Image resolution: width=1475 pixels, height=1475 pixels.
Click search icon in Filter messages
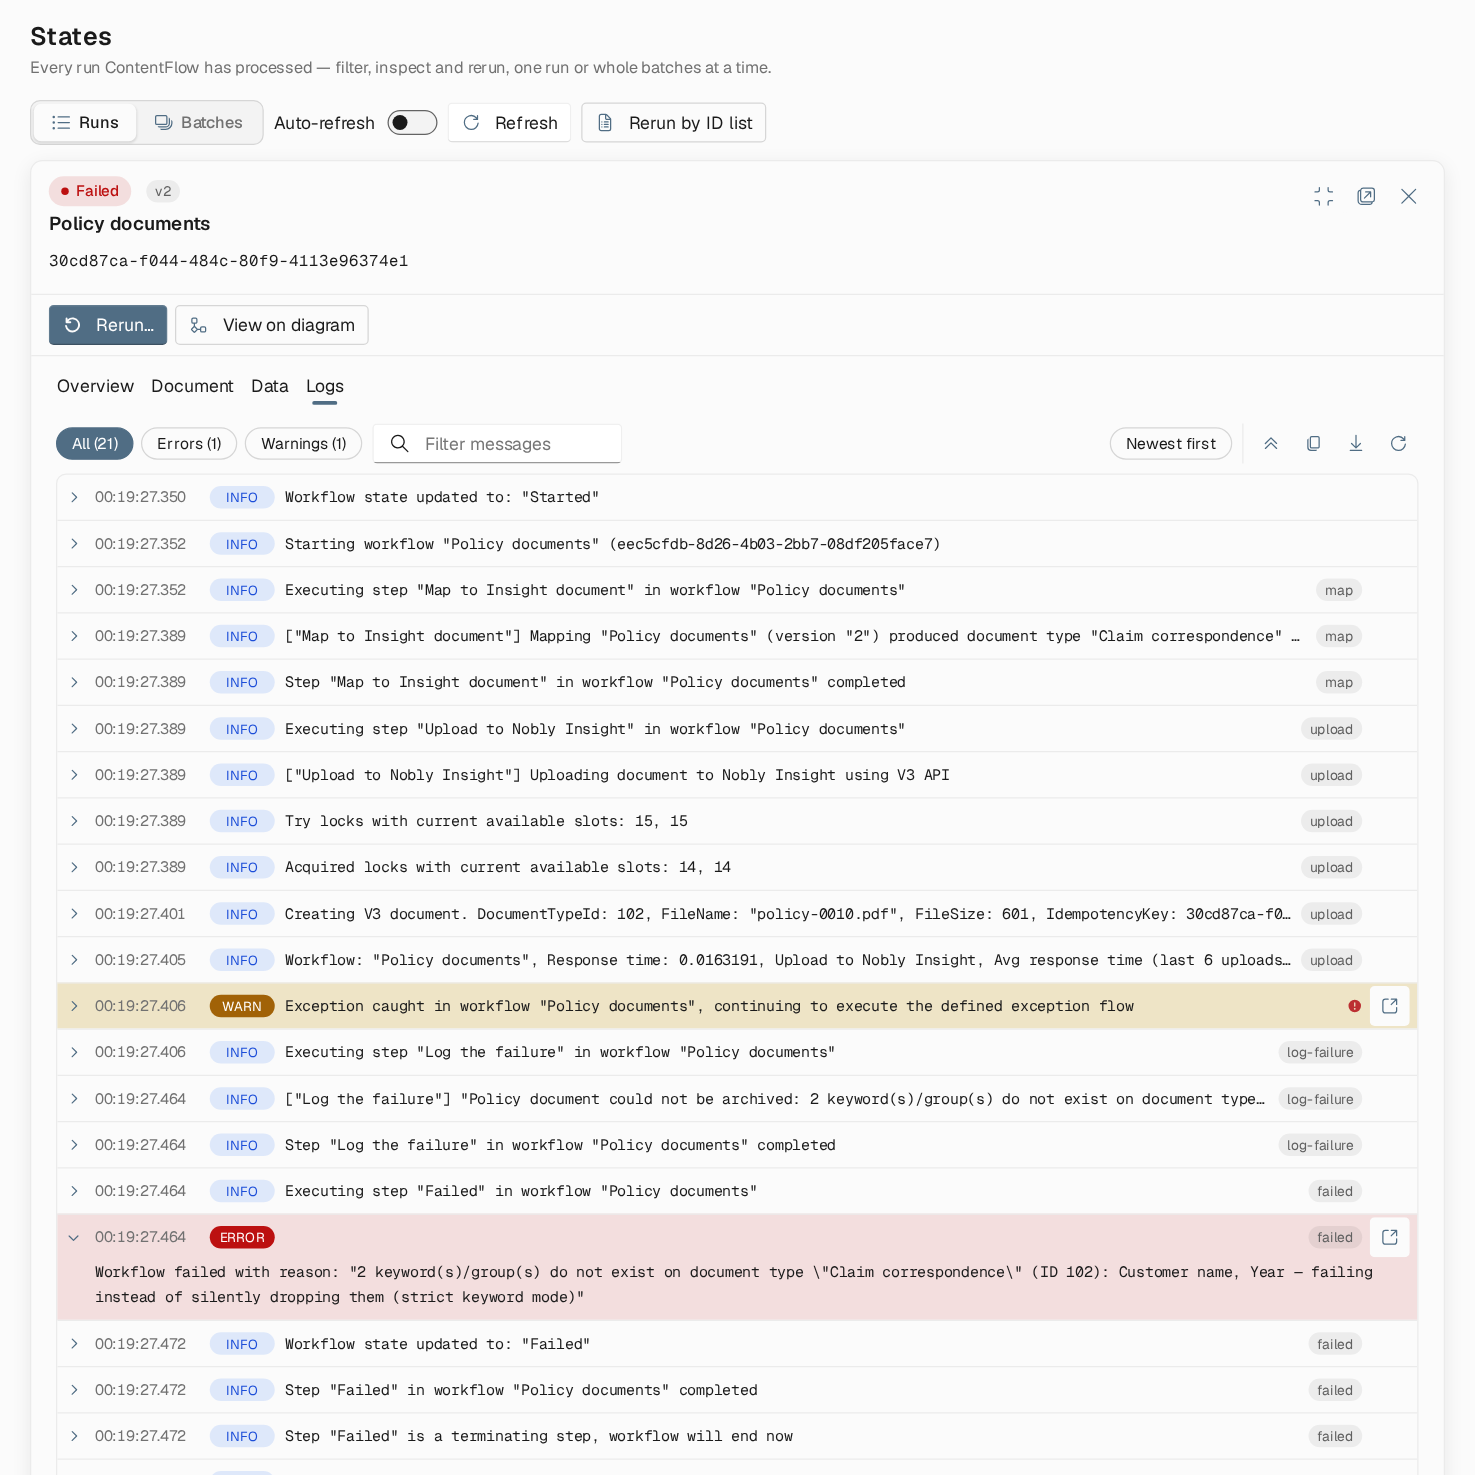(399, 443)
